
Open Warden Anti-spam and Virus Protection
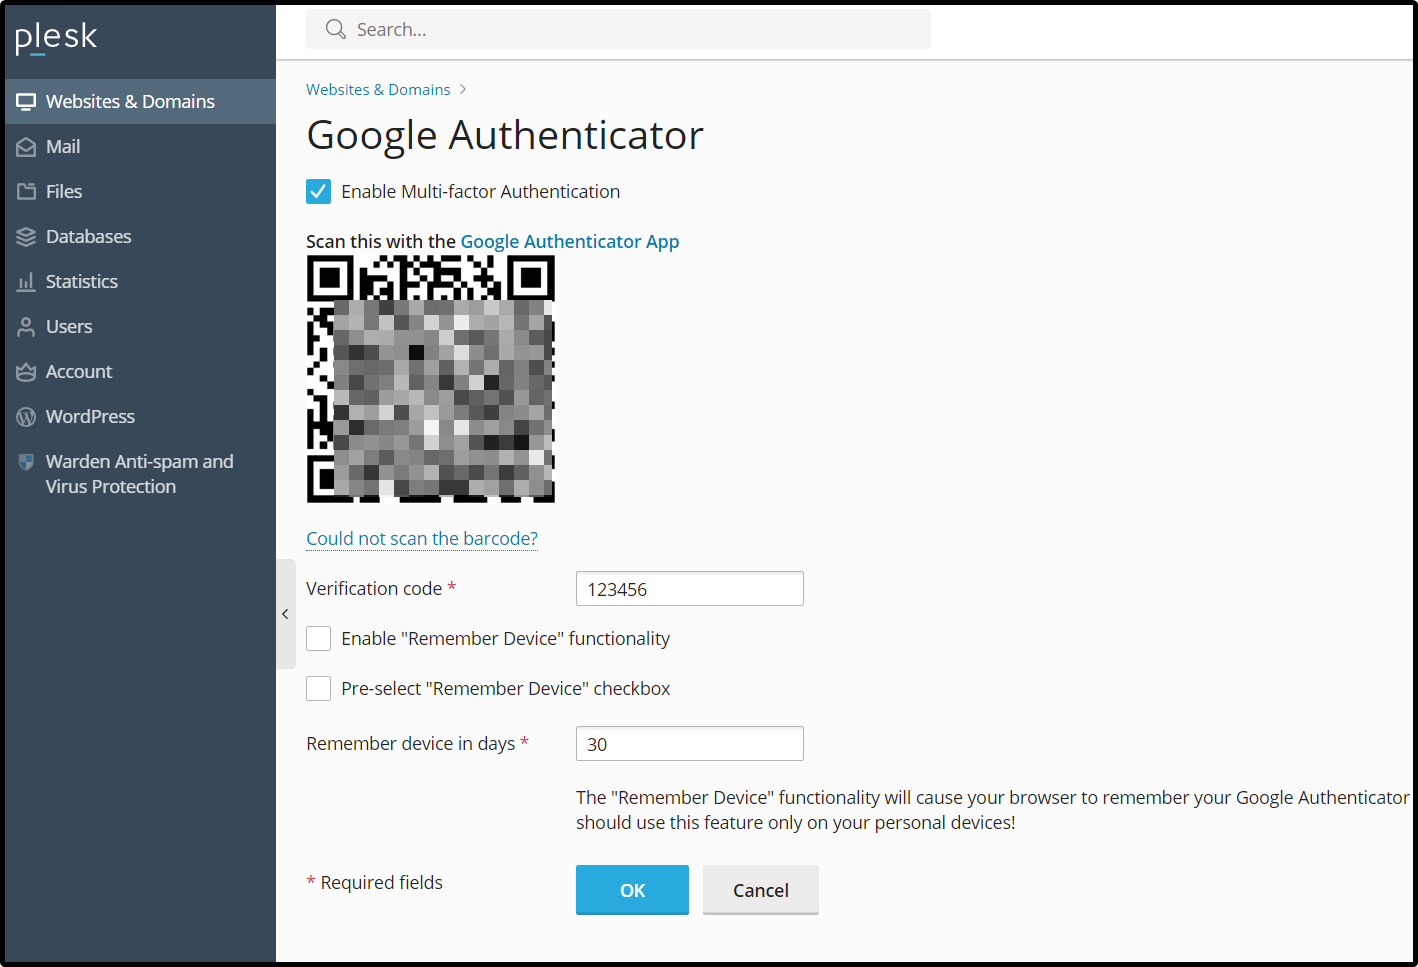tap(140, 474)
